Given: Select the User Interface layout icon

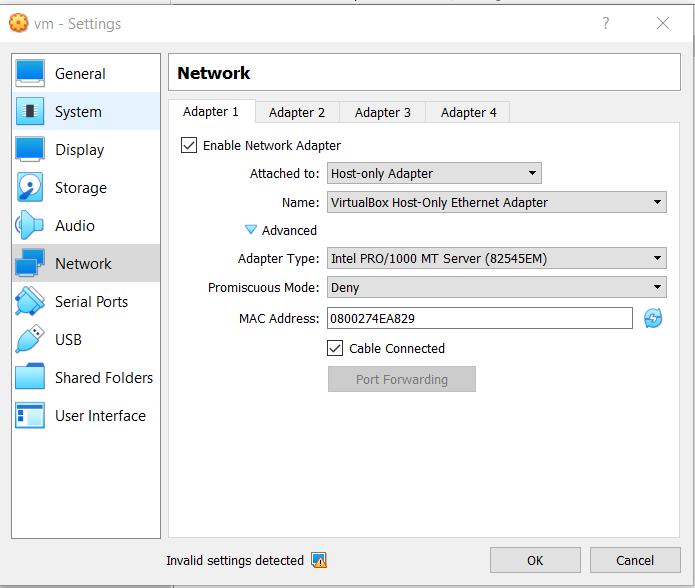Looking at the screenshot, I should [x=30, y=415].
